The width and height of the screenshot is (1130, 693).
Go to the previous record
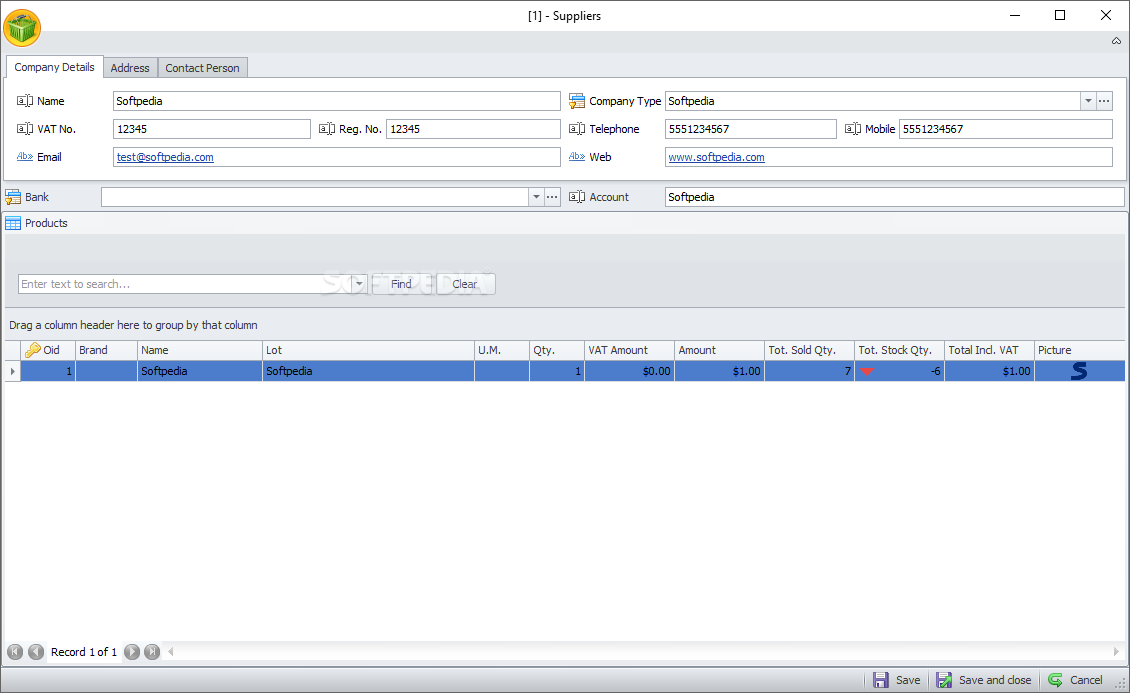click(x=36, y=652)
